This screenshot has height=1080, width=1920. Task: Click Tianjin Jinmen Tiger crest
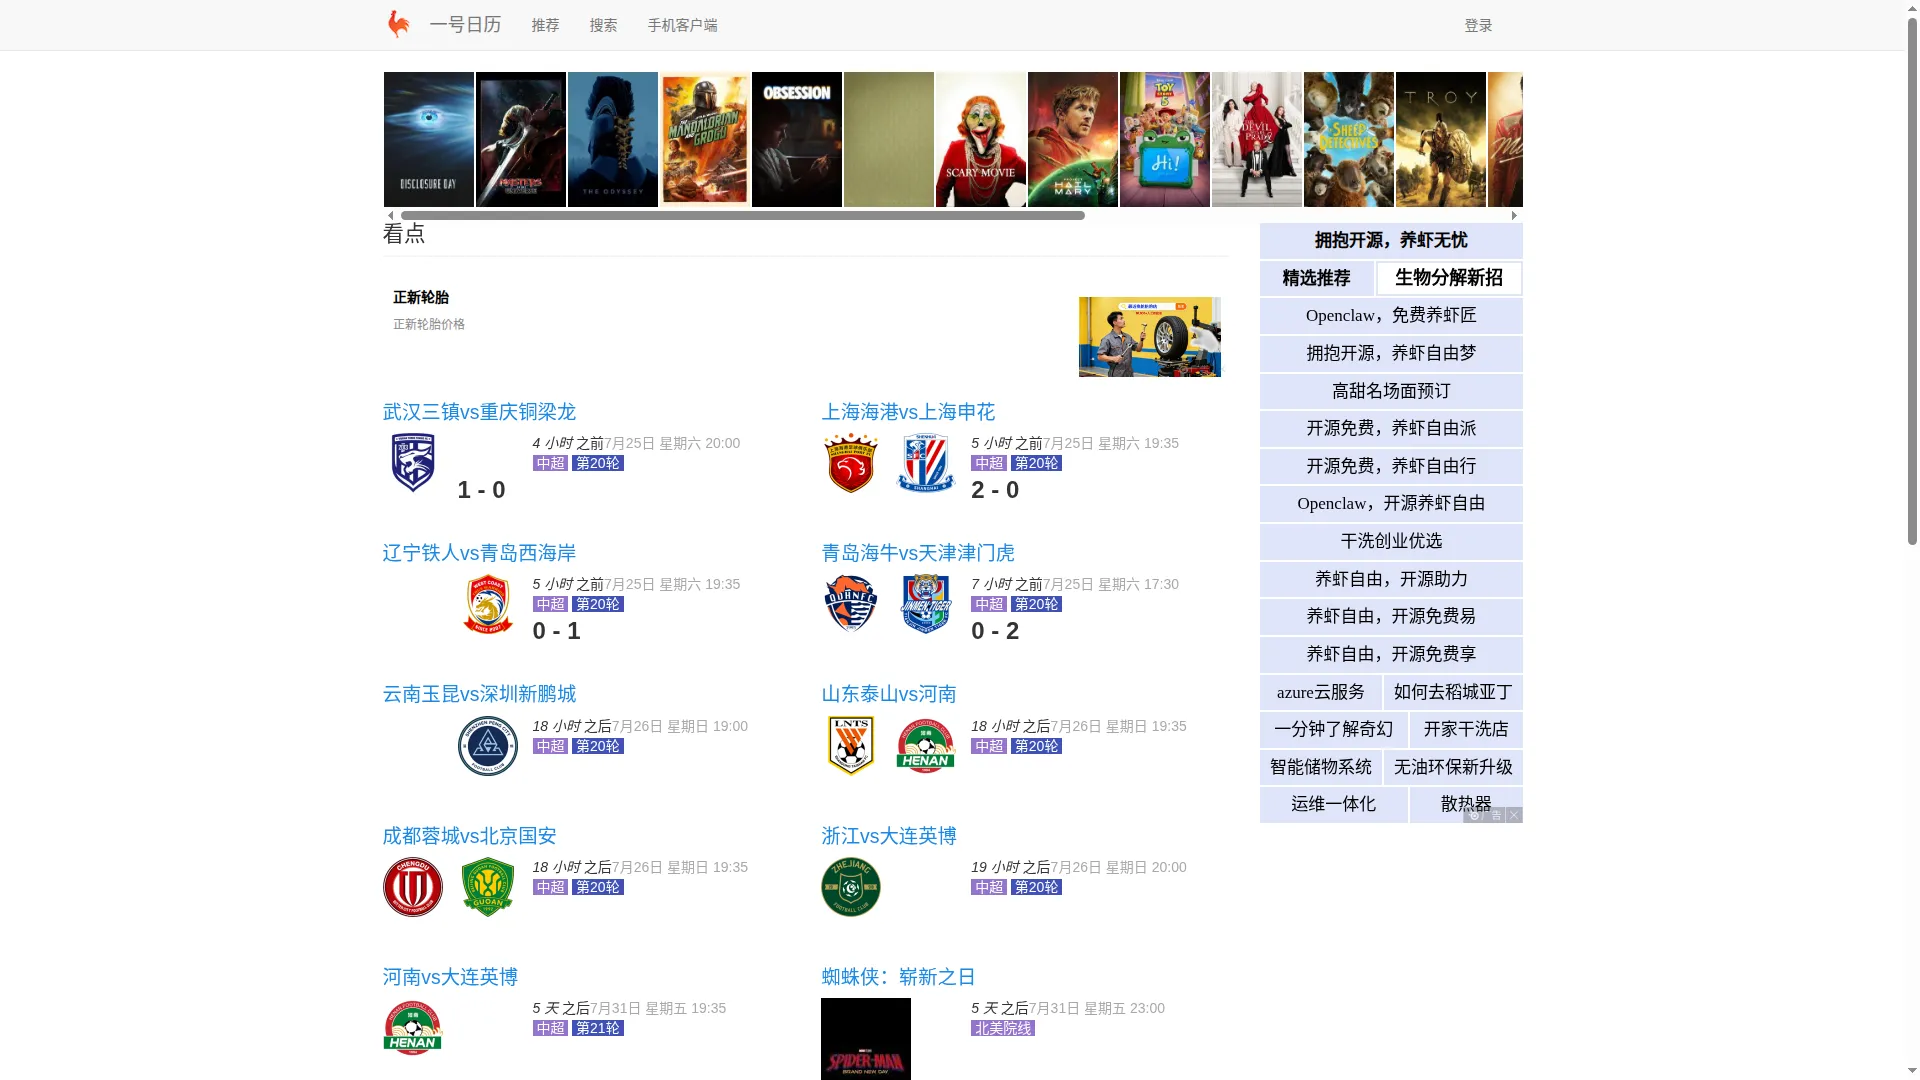click(x=926, y=604)
